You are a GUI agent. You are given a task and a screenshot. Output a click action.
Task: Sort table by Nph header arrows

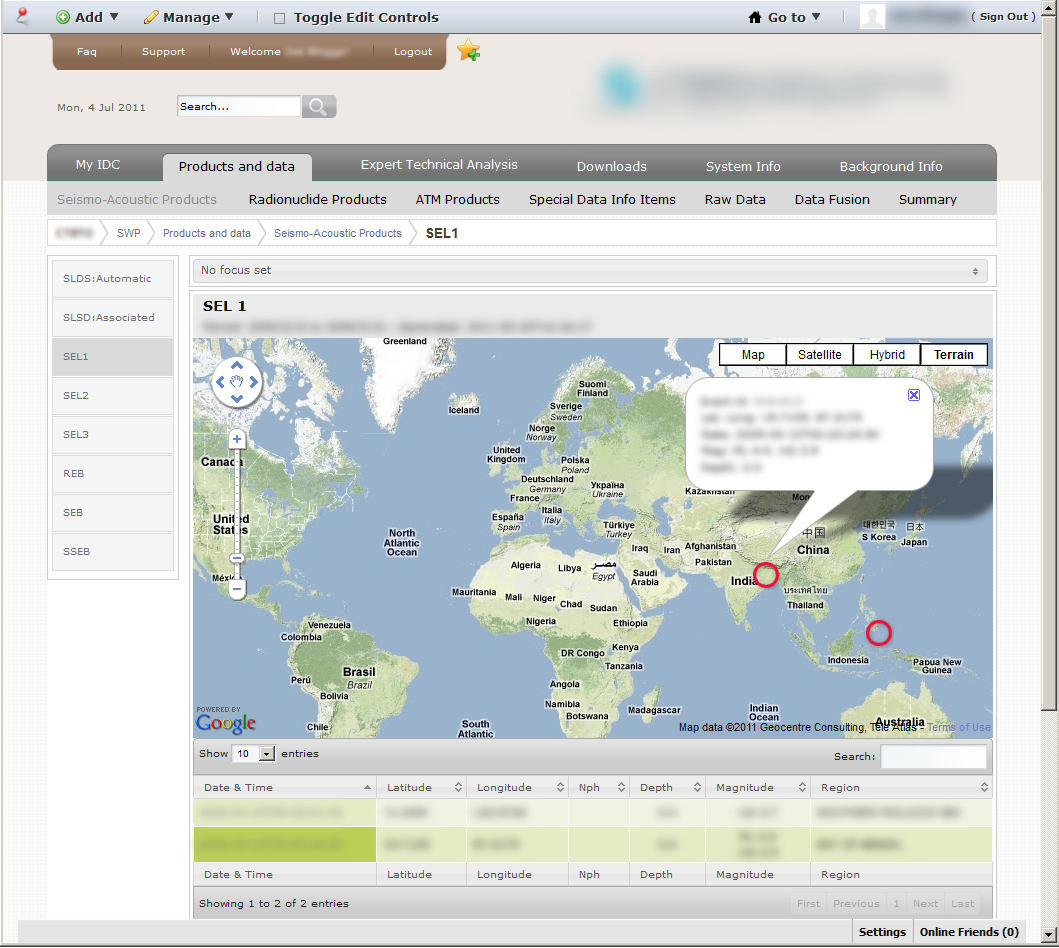tap(621, 787)
